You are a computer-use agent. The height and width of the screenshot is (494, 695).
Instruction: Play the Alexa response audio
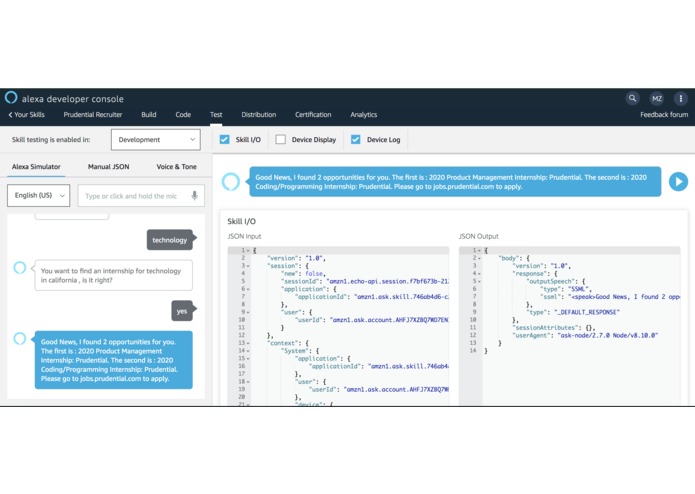(x=678, y=181)
